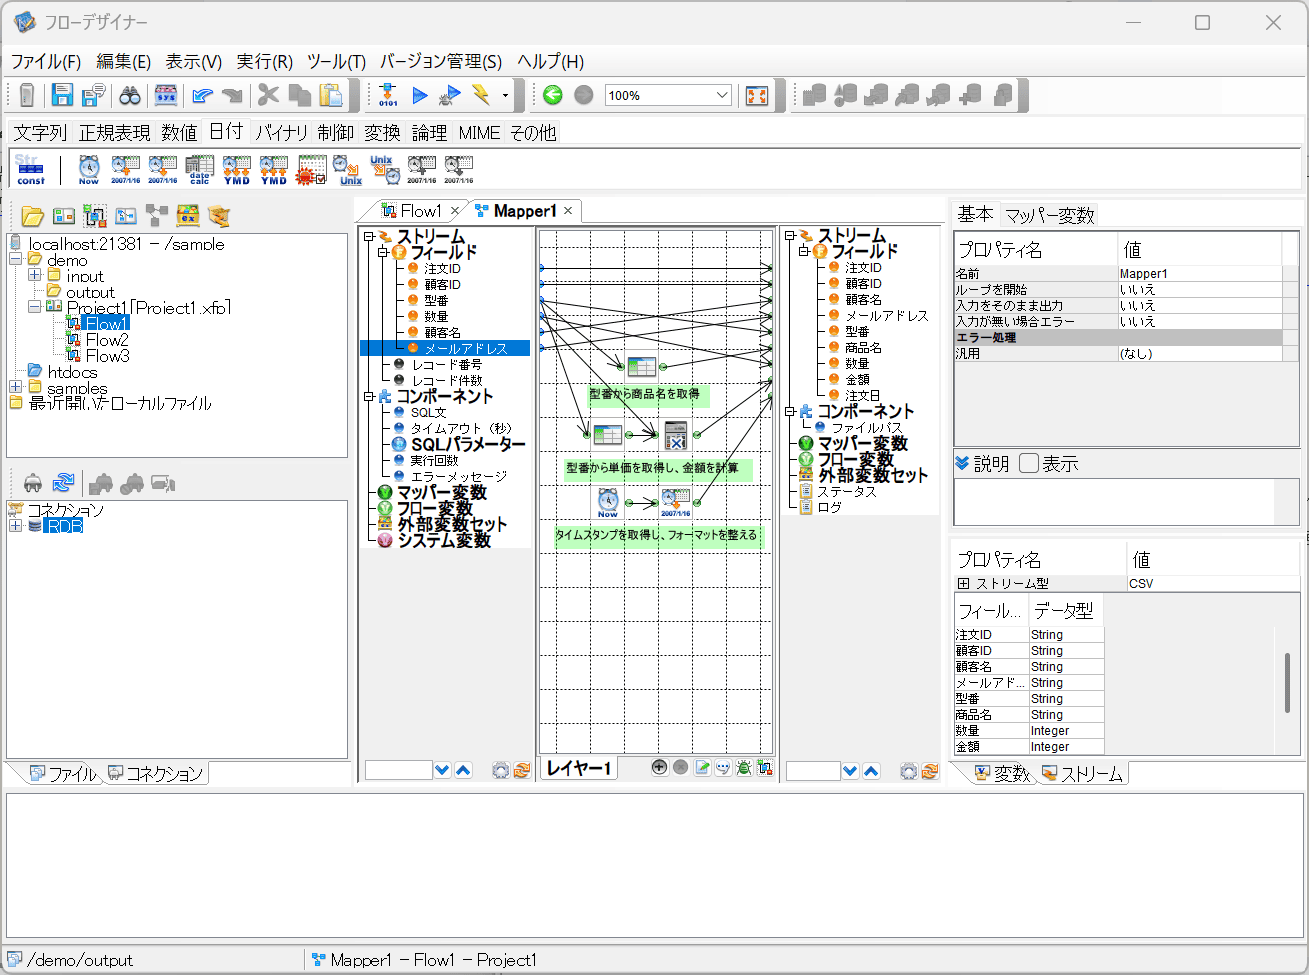The width and height of the screenshot is (1309, 975).
Task: Click the Save floppy disk toolbar icon
Action: pos(63,95)
